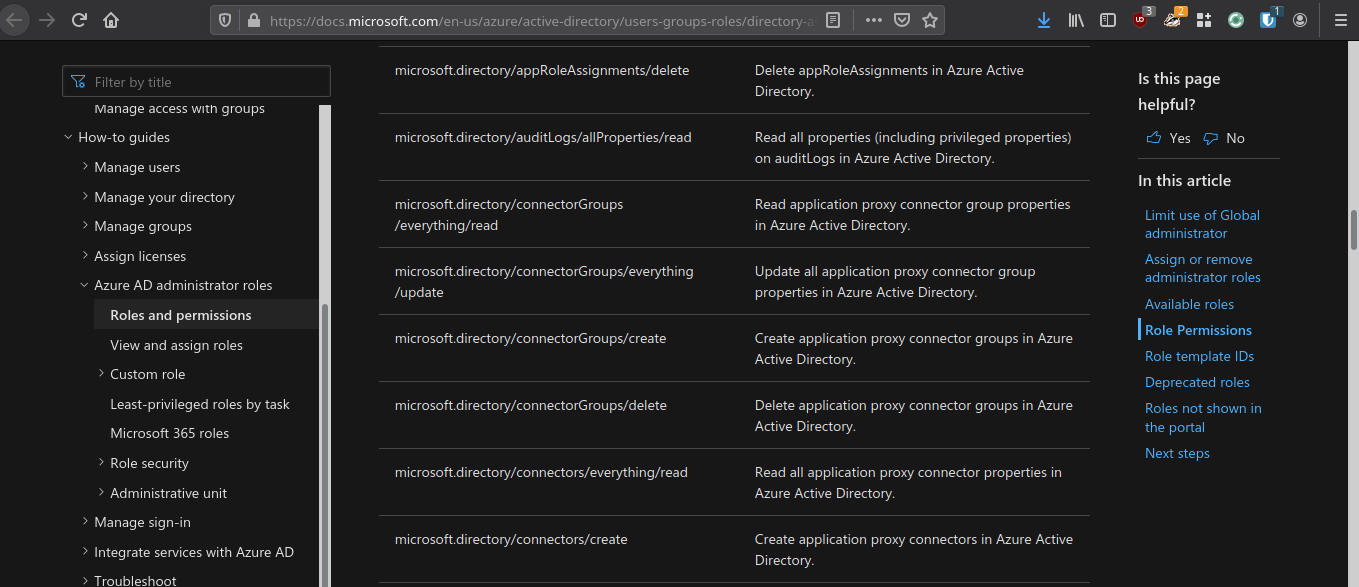Screen dimensions: 1359x587
Task: Jump to the Deprecated roles section
Action: coord(1197,382)
